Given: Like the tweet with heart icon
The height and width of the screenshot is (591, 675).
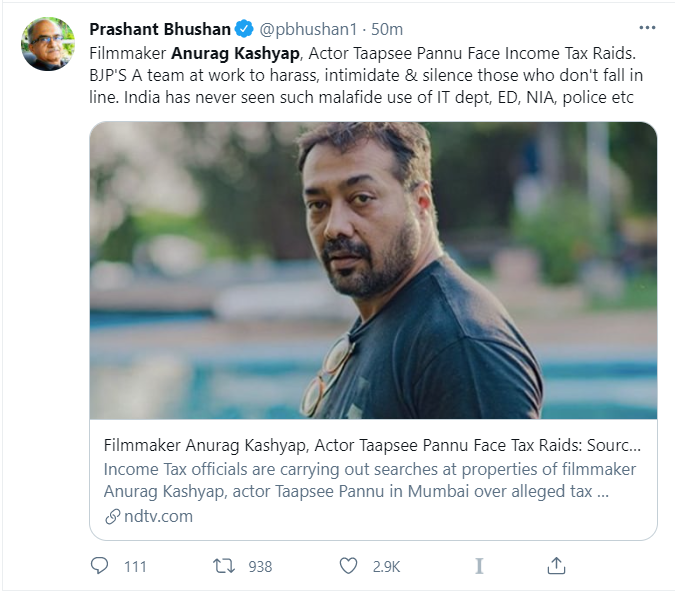Looking at the screenshot, I should point(348,566).
